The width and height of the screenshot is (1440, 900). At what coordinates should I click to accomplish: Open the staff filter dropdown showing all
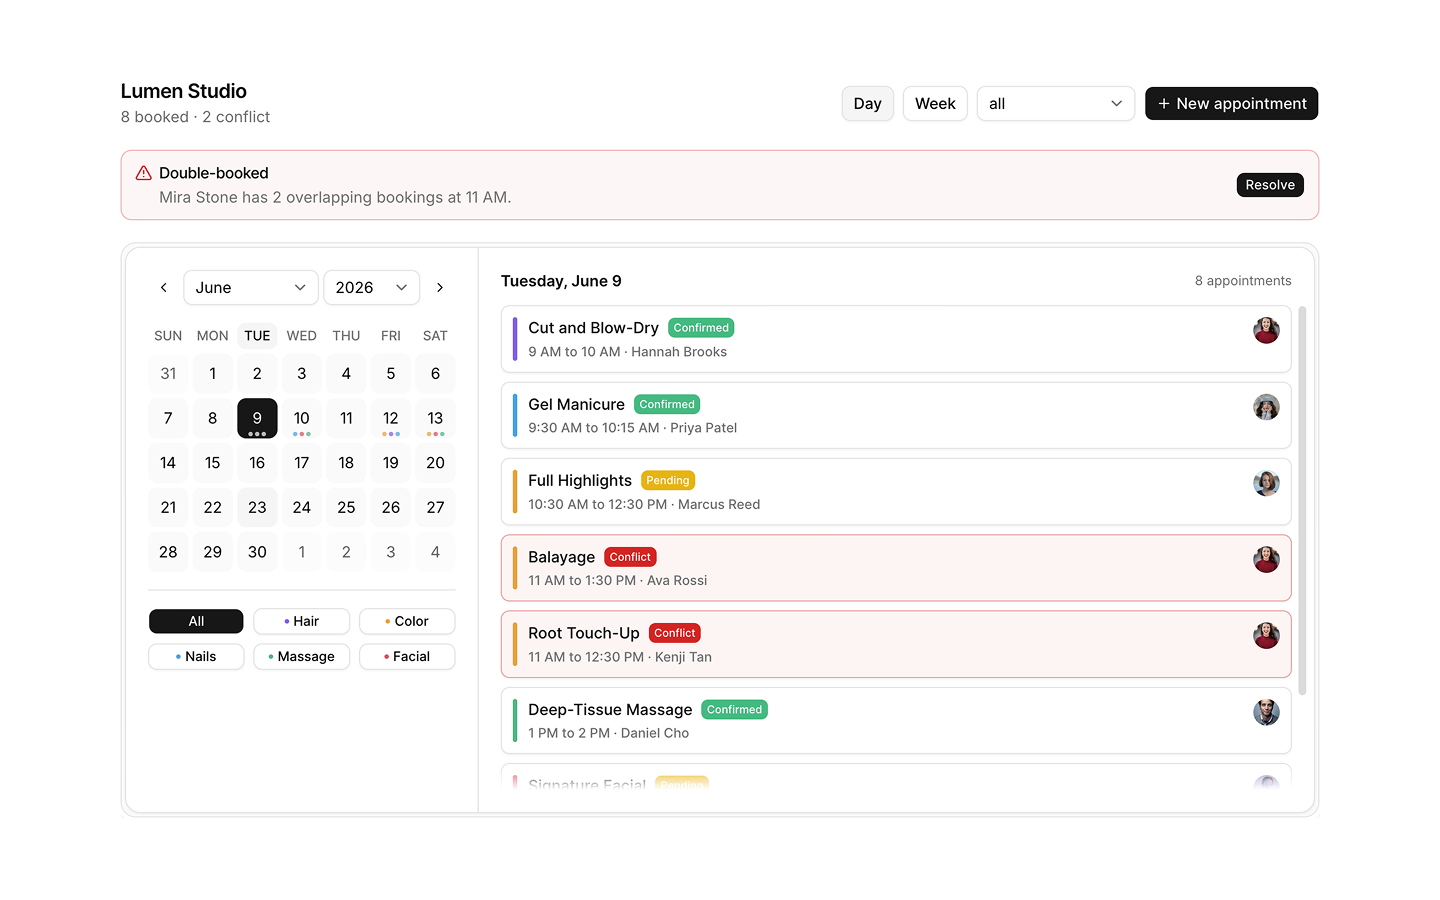(x=1055, y=103)
